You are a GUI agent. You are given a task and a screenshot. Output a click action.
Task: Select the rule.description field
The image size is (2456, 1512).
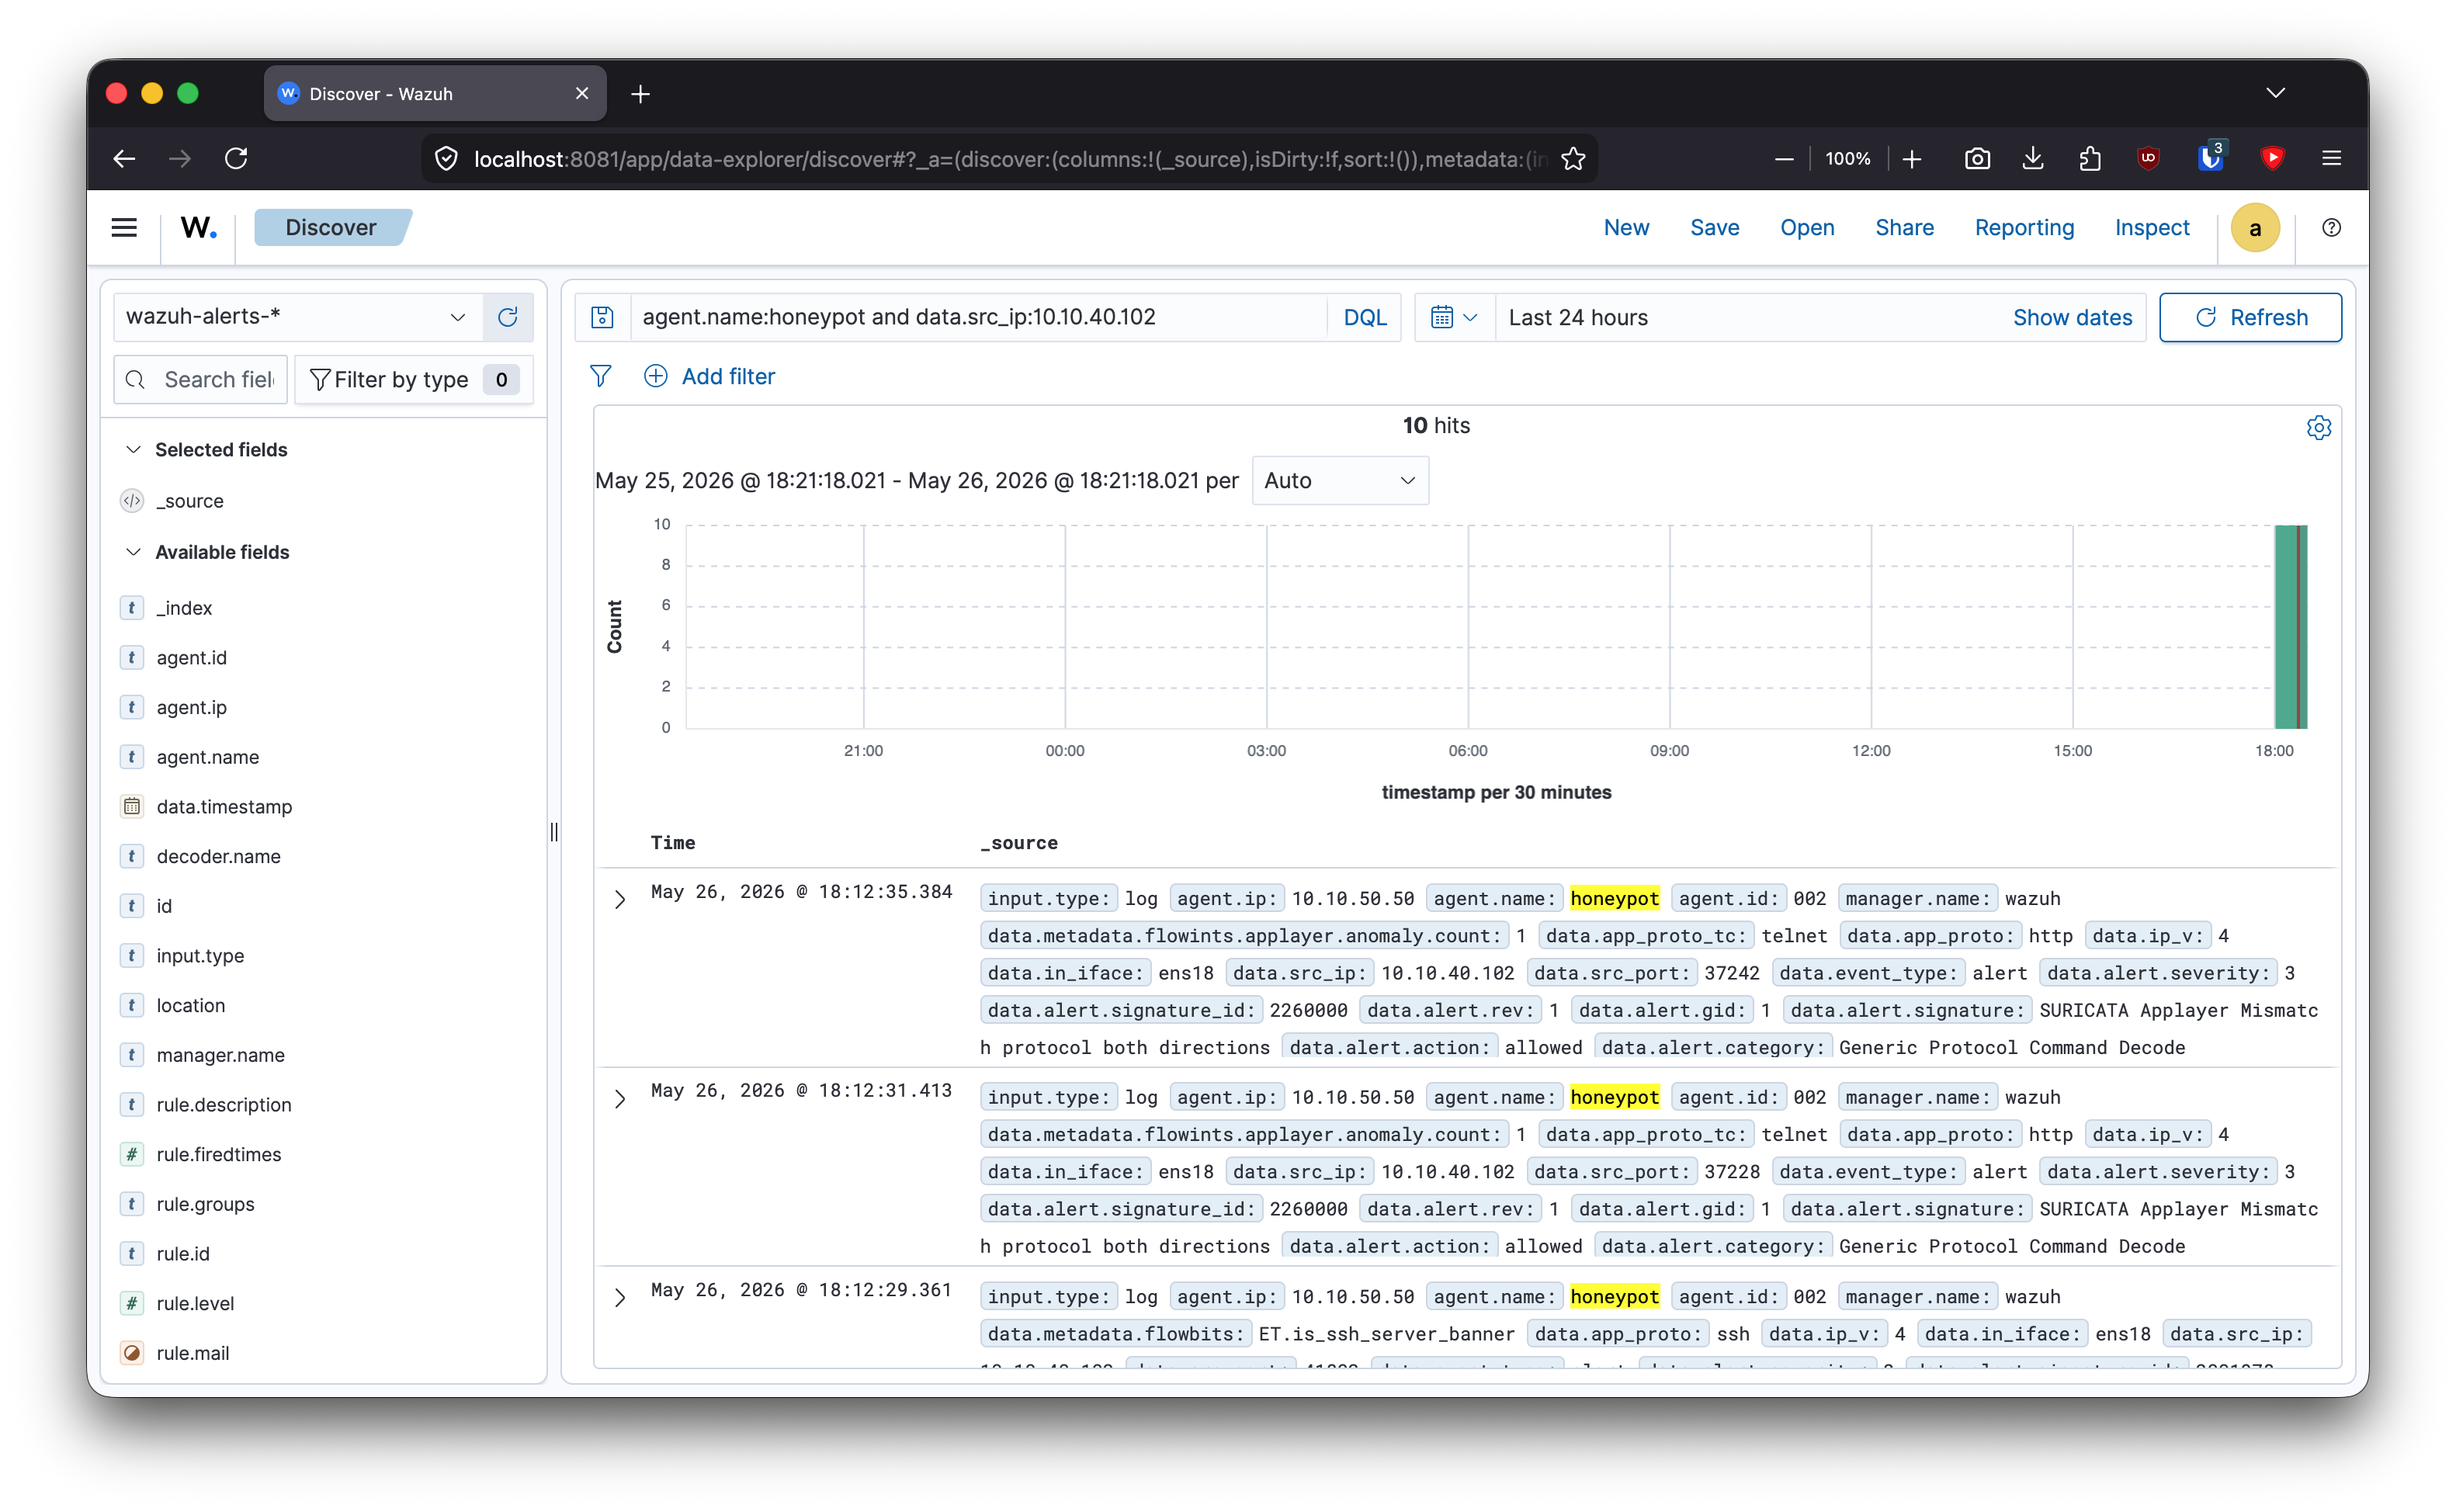(x=224, y=1105)
